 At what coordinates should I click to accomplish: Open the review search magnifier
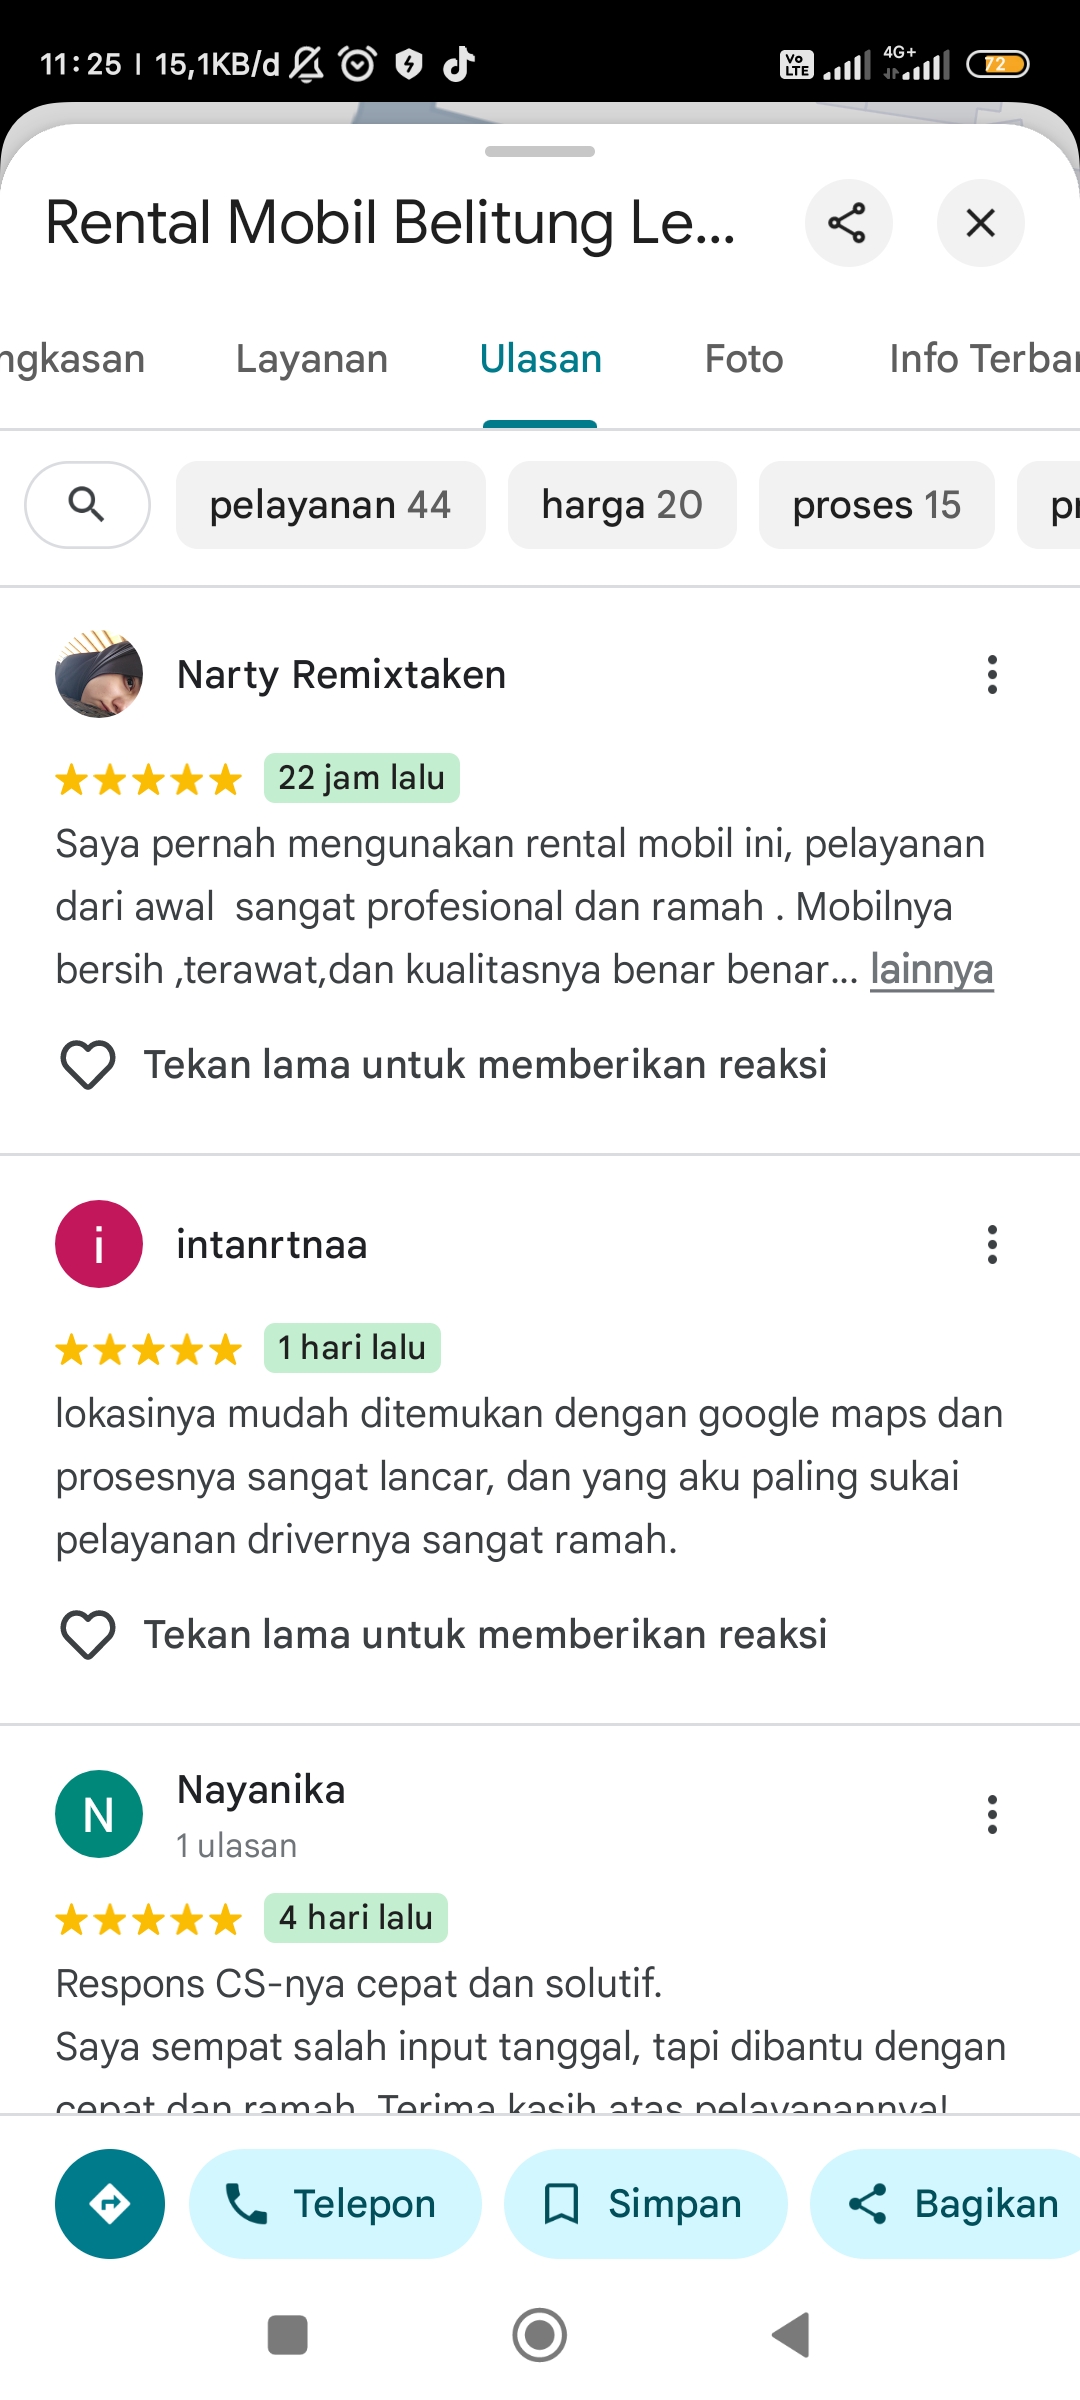click(87, 505)
